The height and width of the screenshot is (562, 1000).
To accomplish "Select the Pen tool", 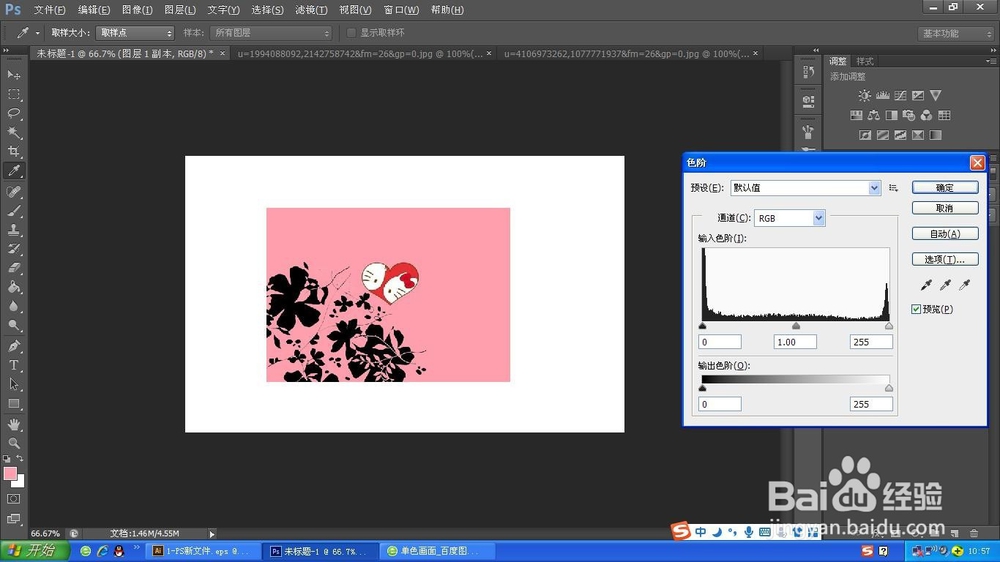I will 13,346.
